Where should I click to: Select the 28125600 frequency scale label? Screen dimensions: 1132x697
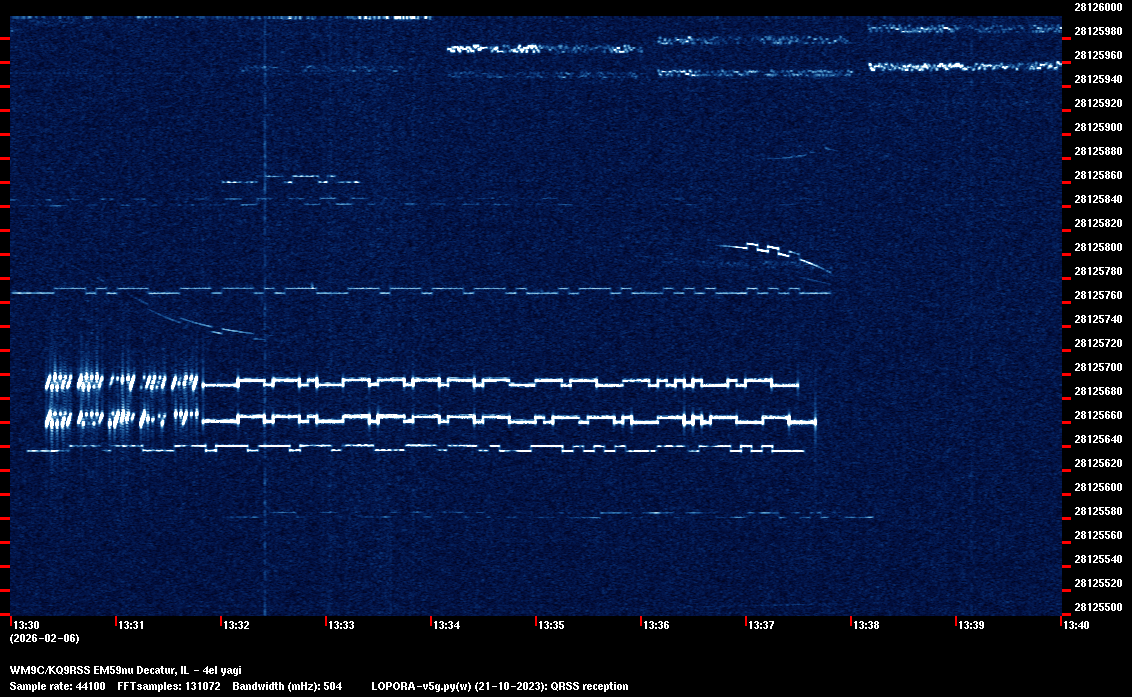click(x=1097, y=487)
